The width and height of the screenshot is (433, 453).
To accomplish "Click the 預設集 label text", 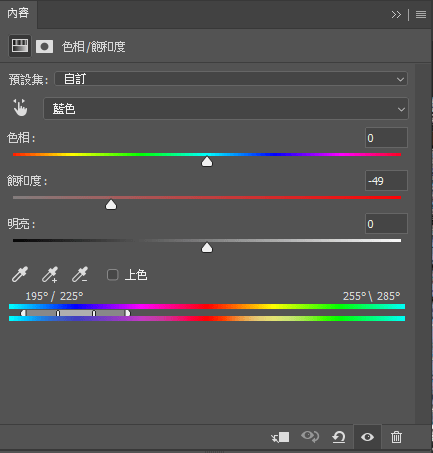I will (x=29, y=80).
